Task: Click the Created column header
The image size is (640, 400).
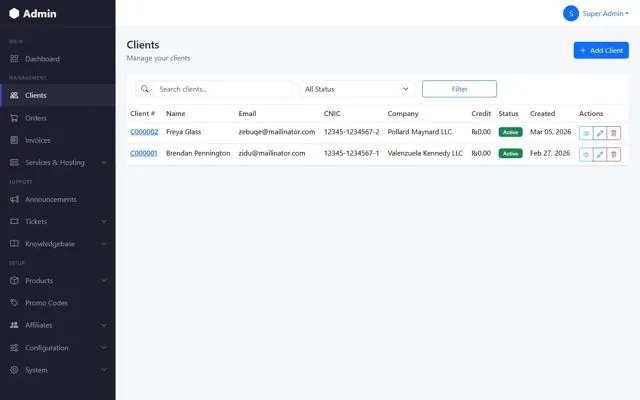Action: click(542, 113)
